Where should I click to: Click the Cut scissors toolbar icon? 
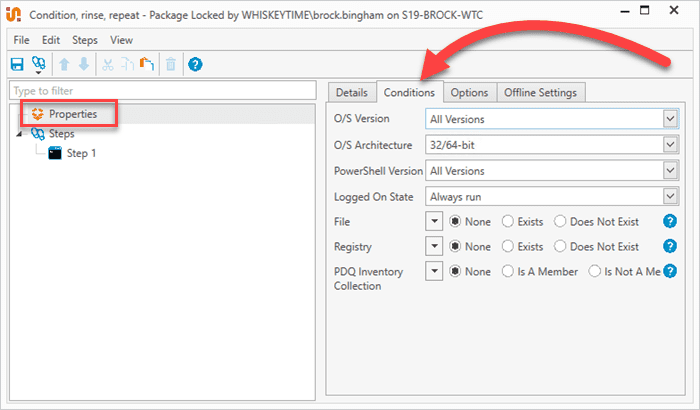pyautogui.click(x=108, y=65)
